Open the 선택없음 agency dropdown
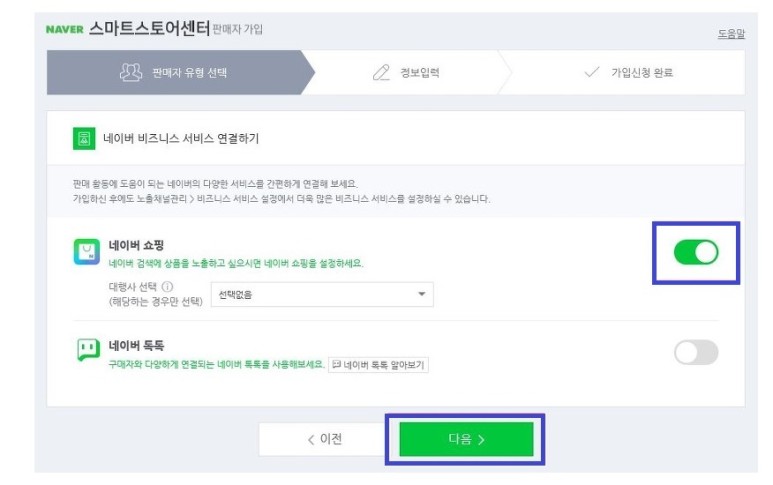The image size is (773, 485). pos(322,294)
